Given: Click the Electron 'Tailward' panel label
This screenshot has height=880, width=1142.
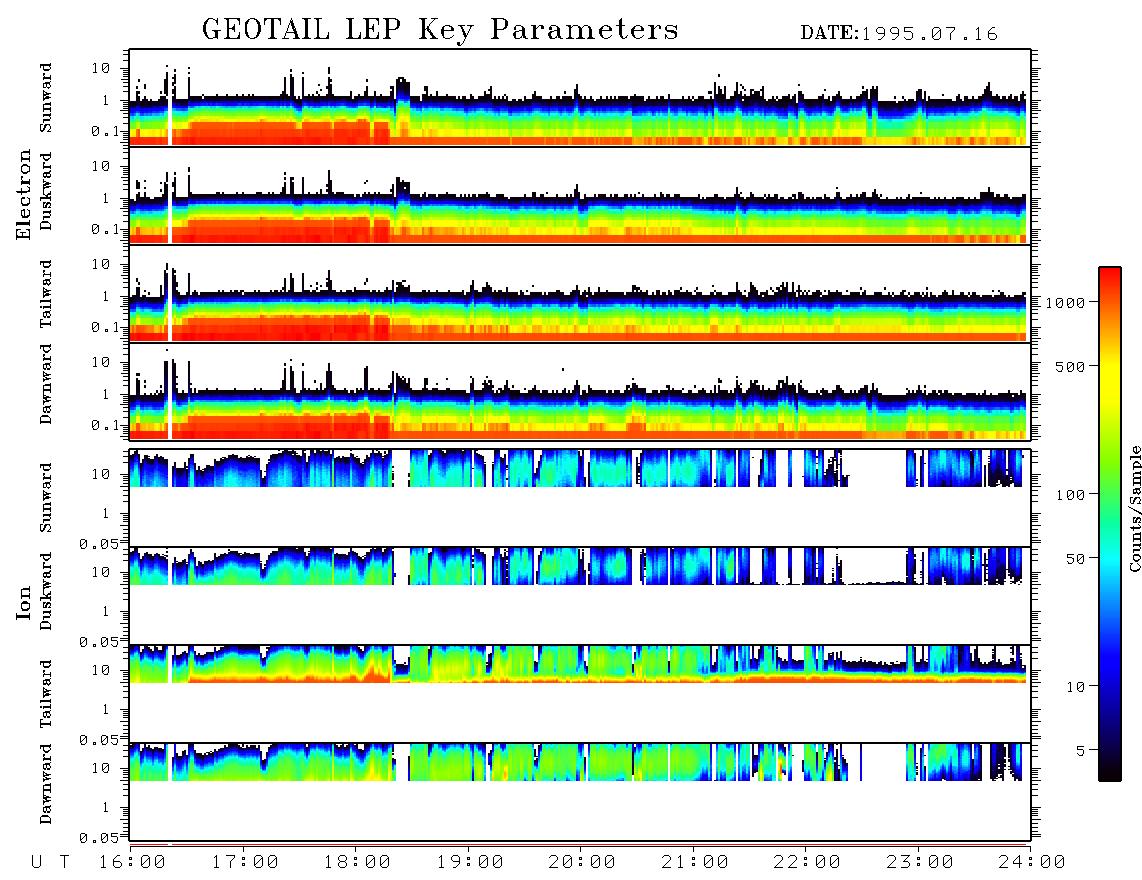Looking at the screenshot, I should point(45,293).
